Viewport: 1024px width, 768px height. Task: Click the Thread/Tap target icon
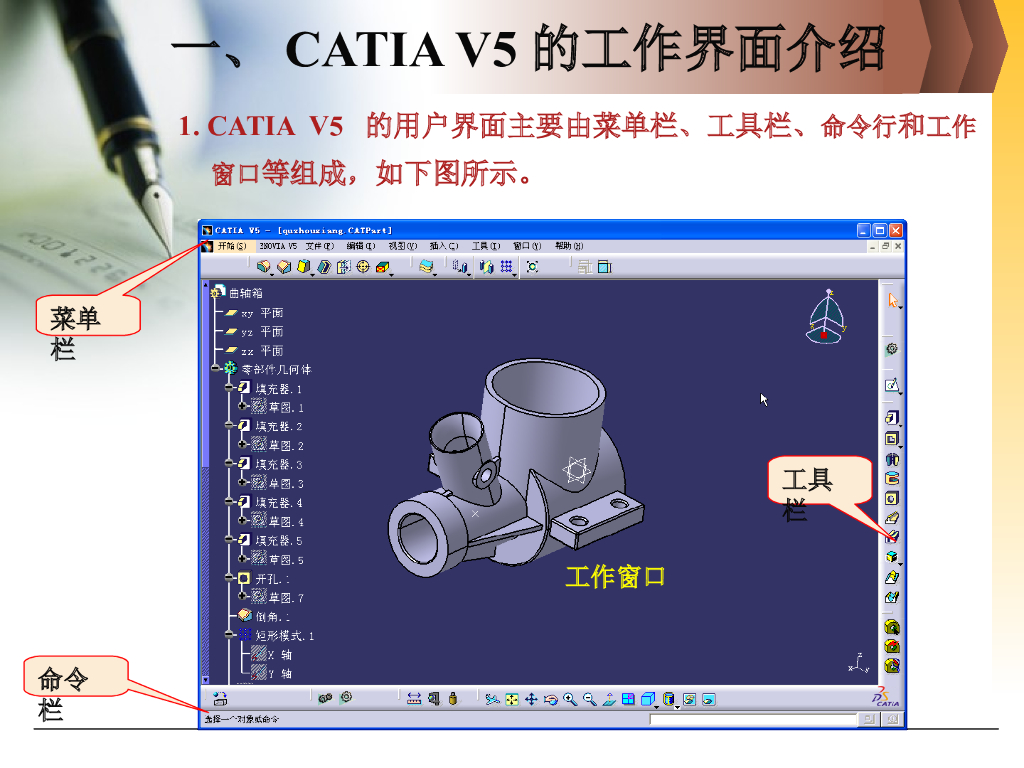coord(363,266)
